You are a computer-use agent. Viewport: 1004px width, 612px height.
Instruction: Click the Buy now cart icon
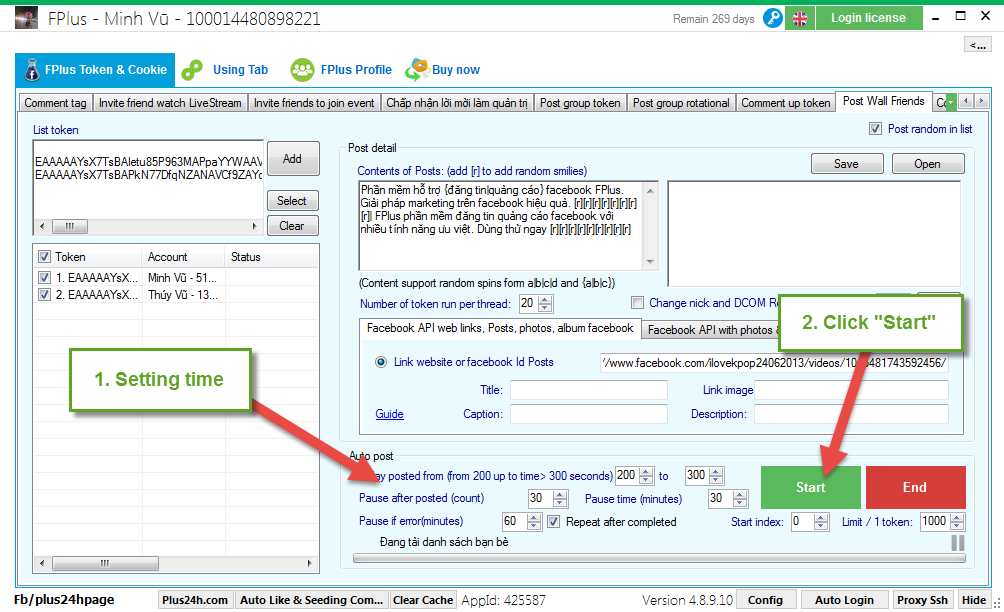point(417,70)
